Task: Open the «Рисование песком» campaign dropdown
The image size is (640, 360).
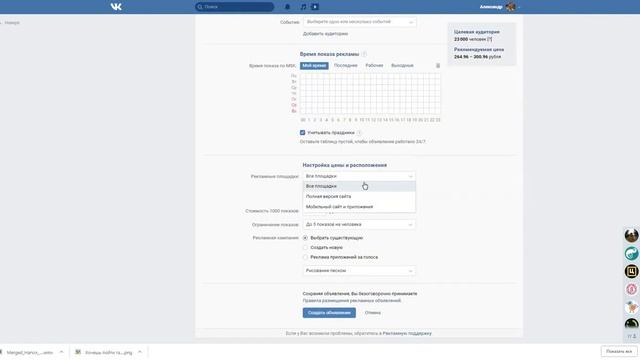Action: (x=359, y=271)
